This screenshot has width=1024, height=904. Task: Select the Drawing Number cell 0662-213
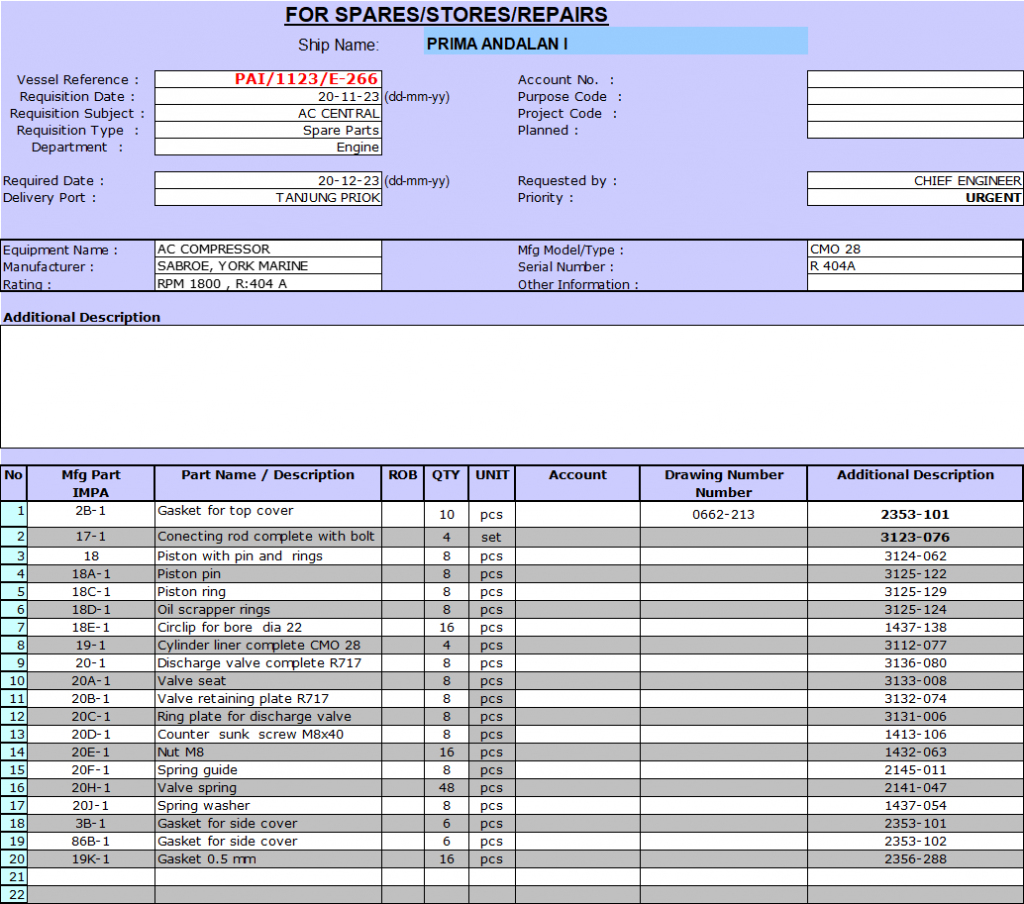click(x=723, y=514)
